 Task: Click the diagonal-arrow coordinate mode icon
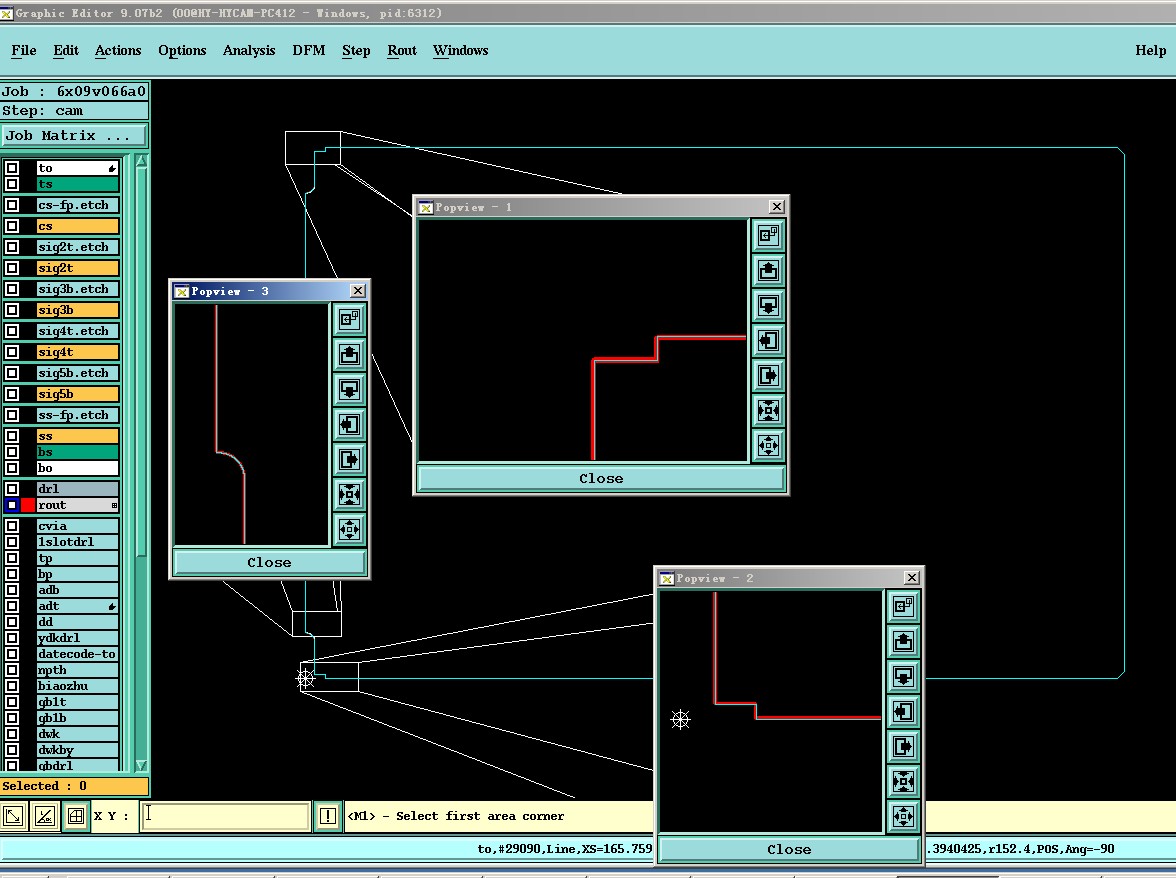pyautogui.click(x=14, y=816)
